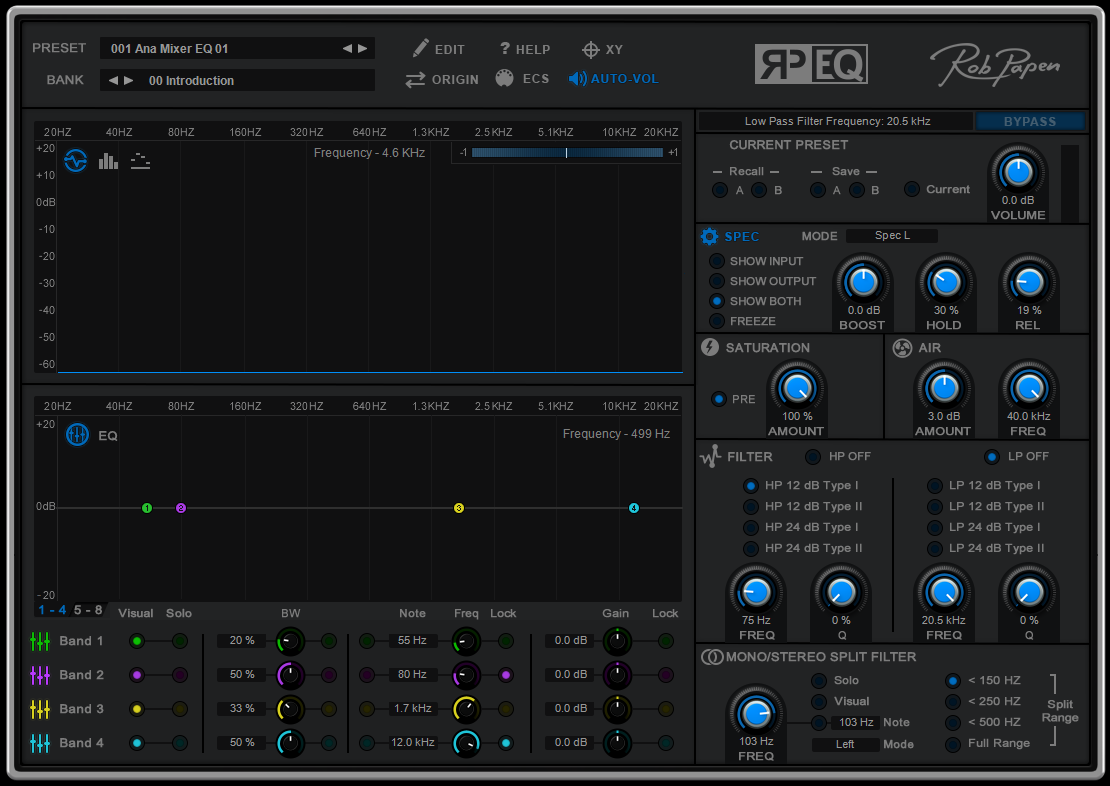The width and height of the screenshot is (1110, 786).
Task: Click the green Band 1 sliders icon
Action: [x=40, y=642]
